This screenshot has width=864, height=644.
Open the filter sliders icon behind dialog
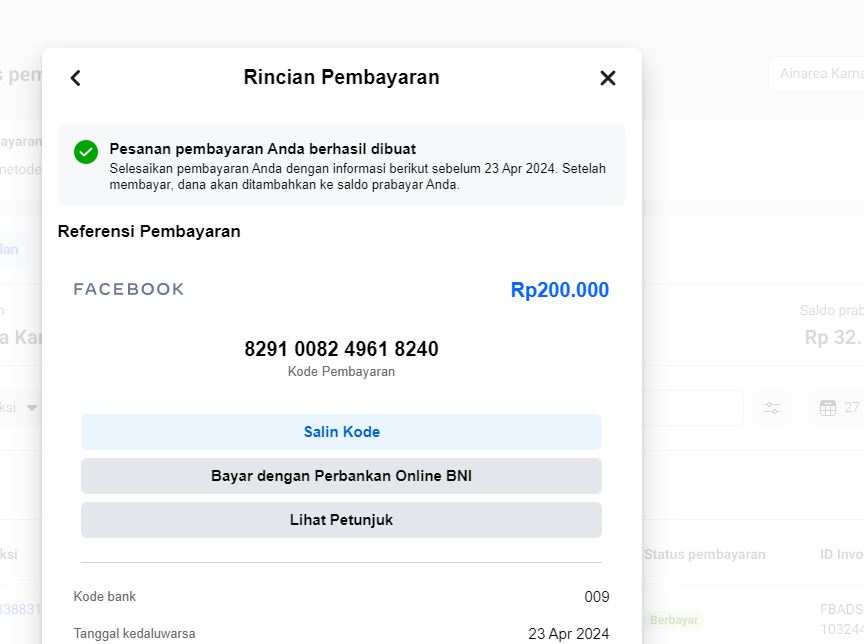(772, 408)
